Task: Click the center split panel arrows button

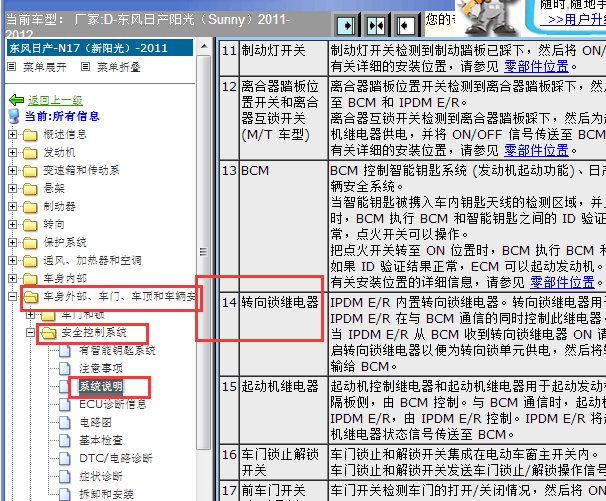Action: click(376, 26)
